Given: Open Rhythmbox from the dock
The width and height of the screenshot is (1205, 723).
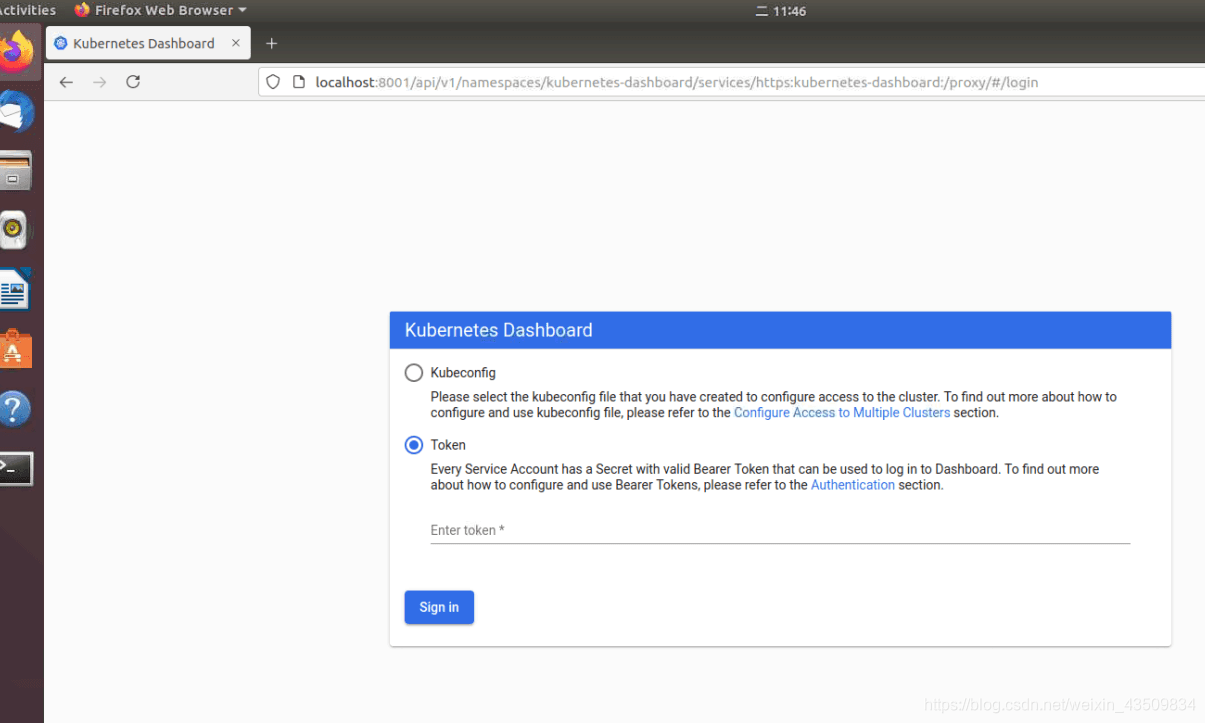Looking at the screenshot, I should click(x=14, y=230).
